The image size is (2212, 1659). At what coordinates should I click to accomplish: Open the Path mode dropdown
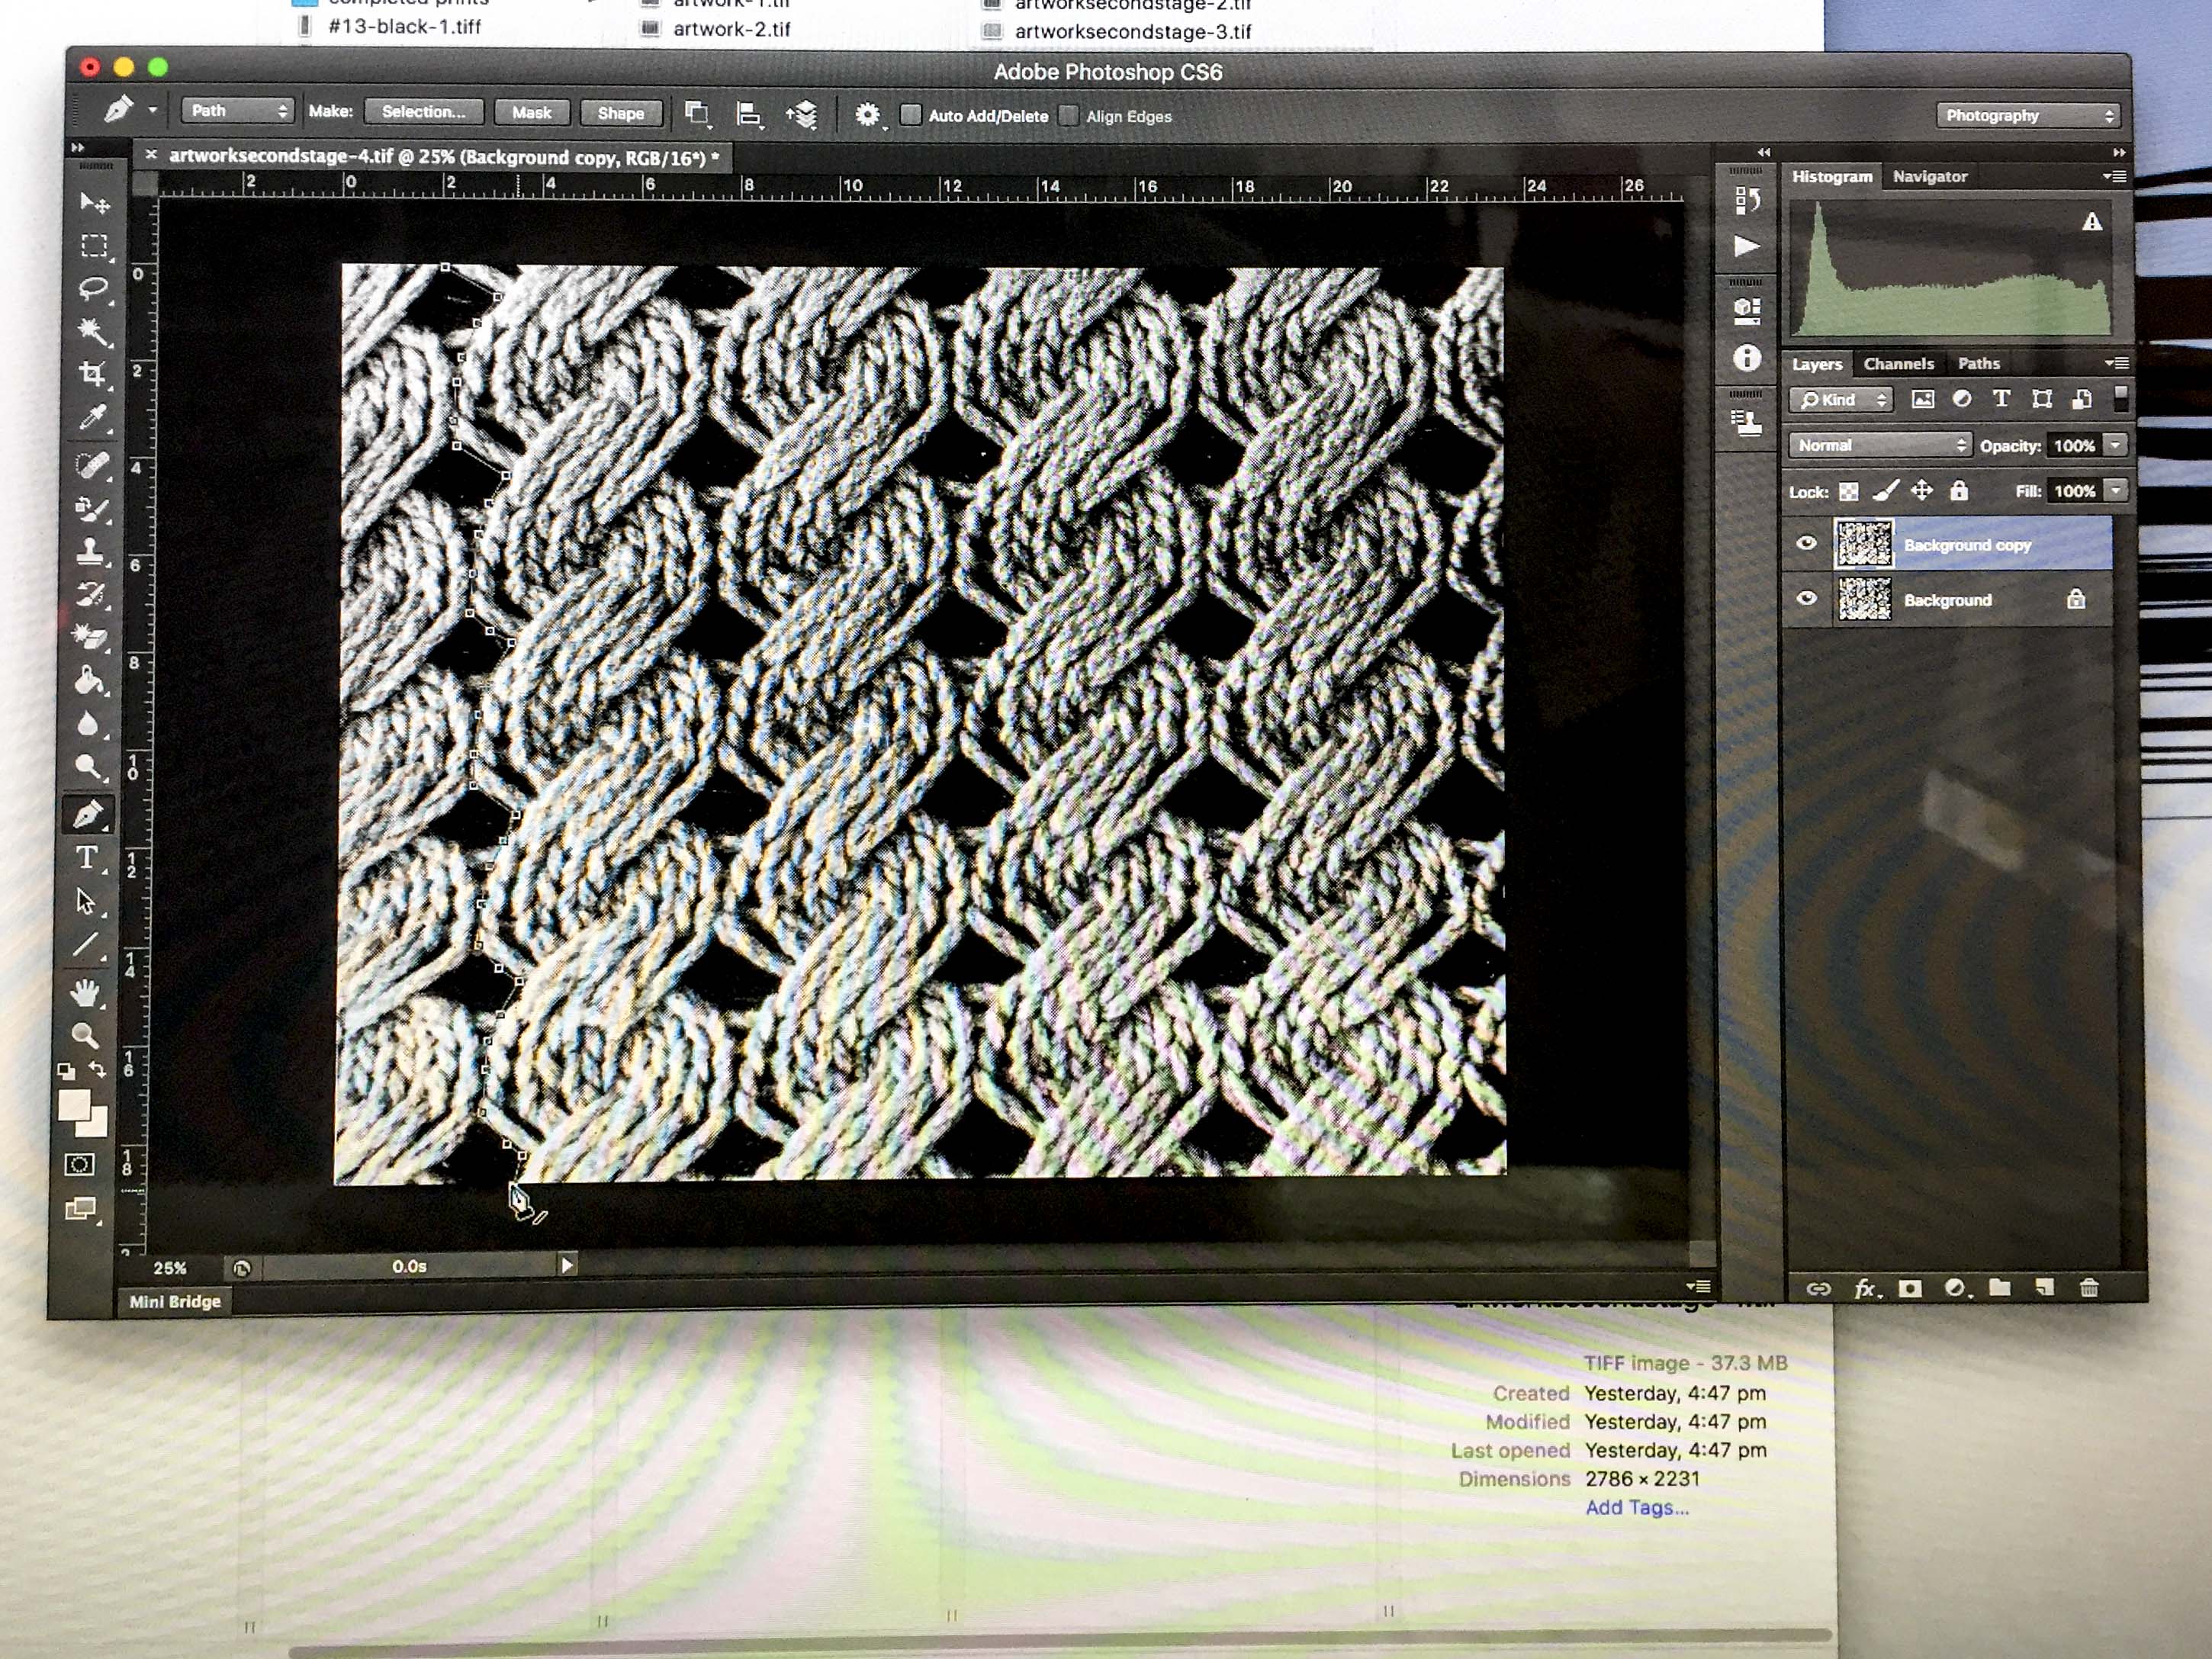(x=237, y=111)
